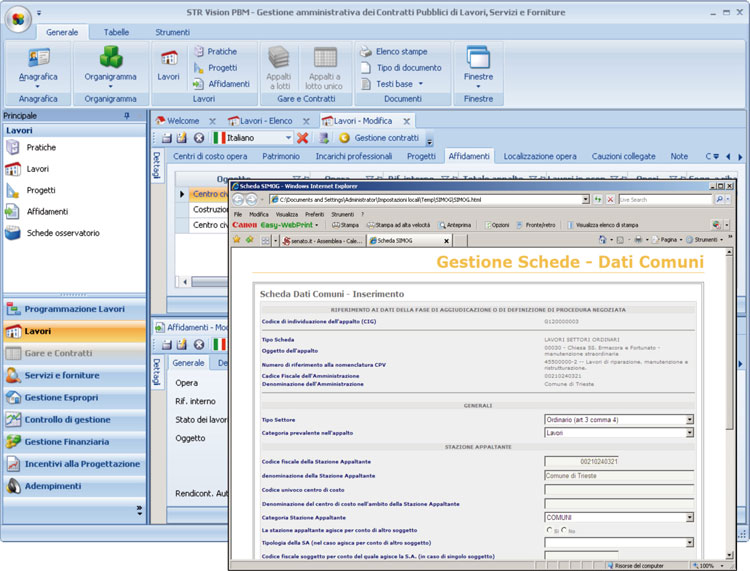Click the red X delete icon beside Italiano
Image resolution: width=750 pixels, height=571 pixels.
[x=303, y=137]
